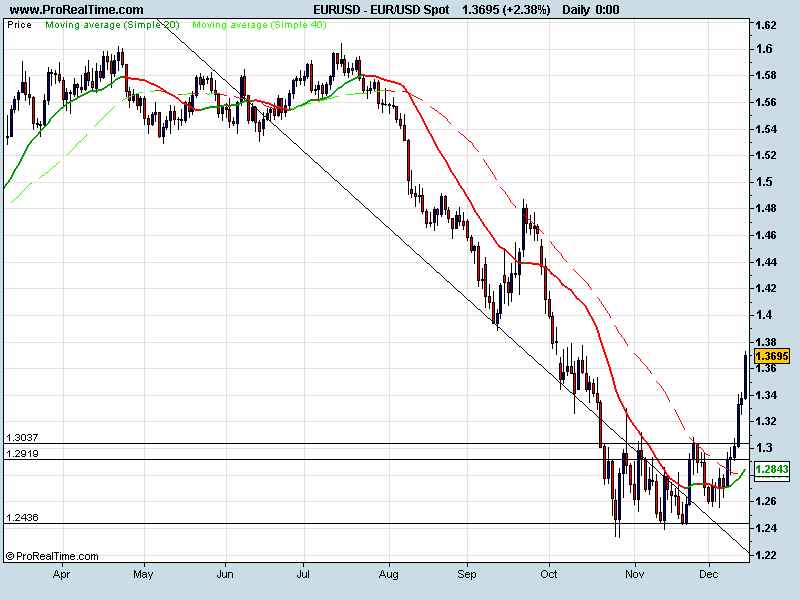Select the 1.3037 horizontal line label

pos(22,437)
